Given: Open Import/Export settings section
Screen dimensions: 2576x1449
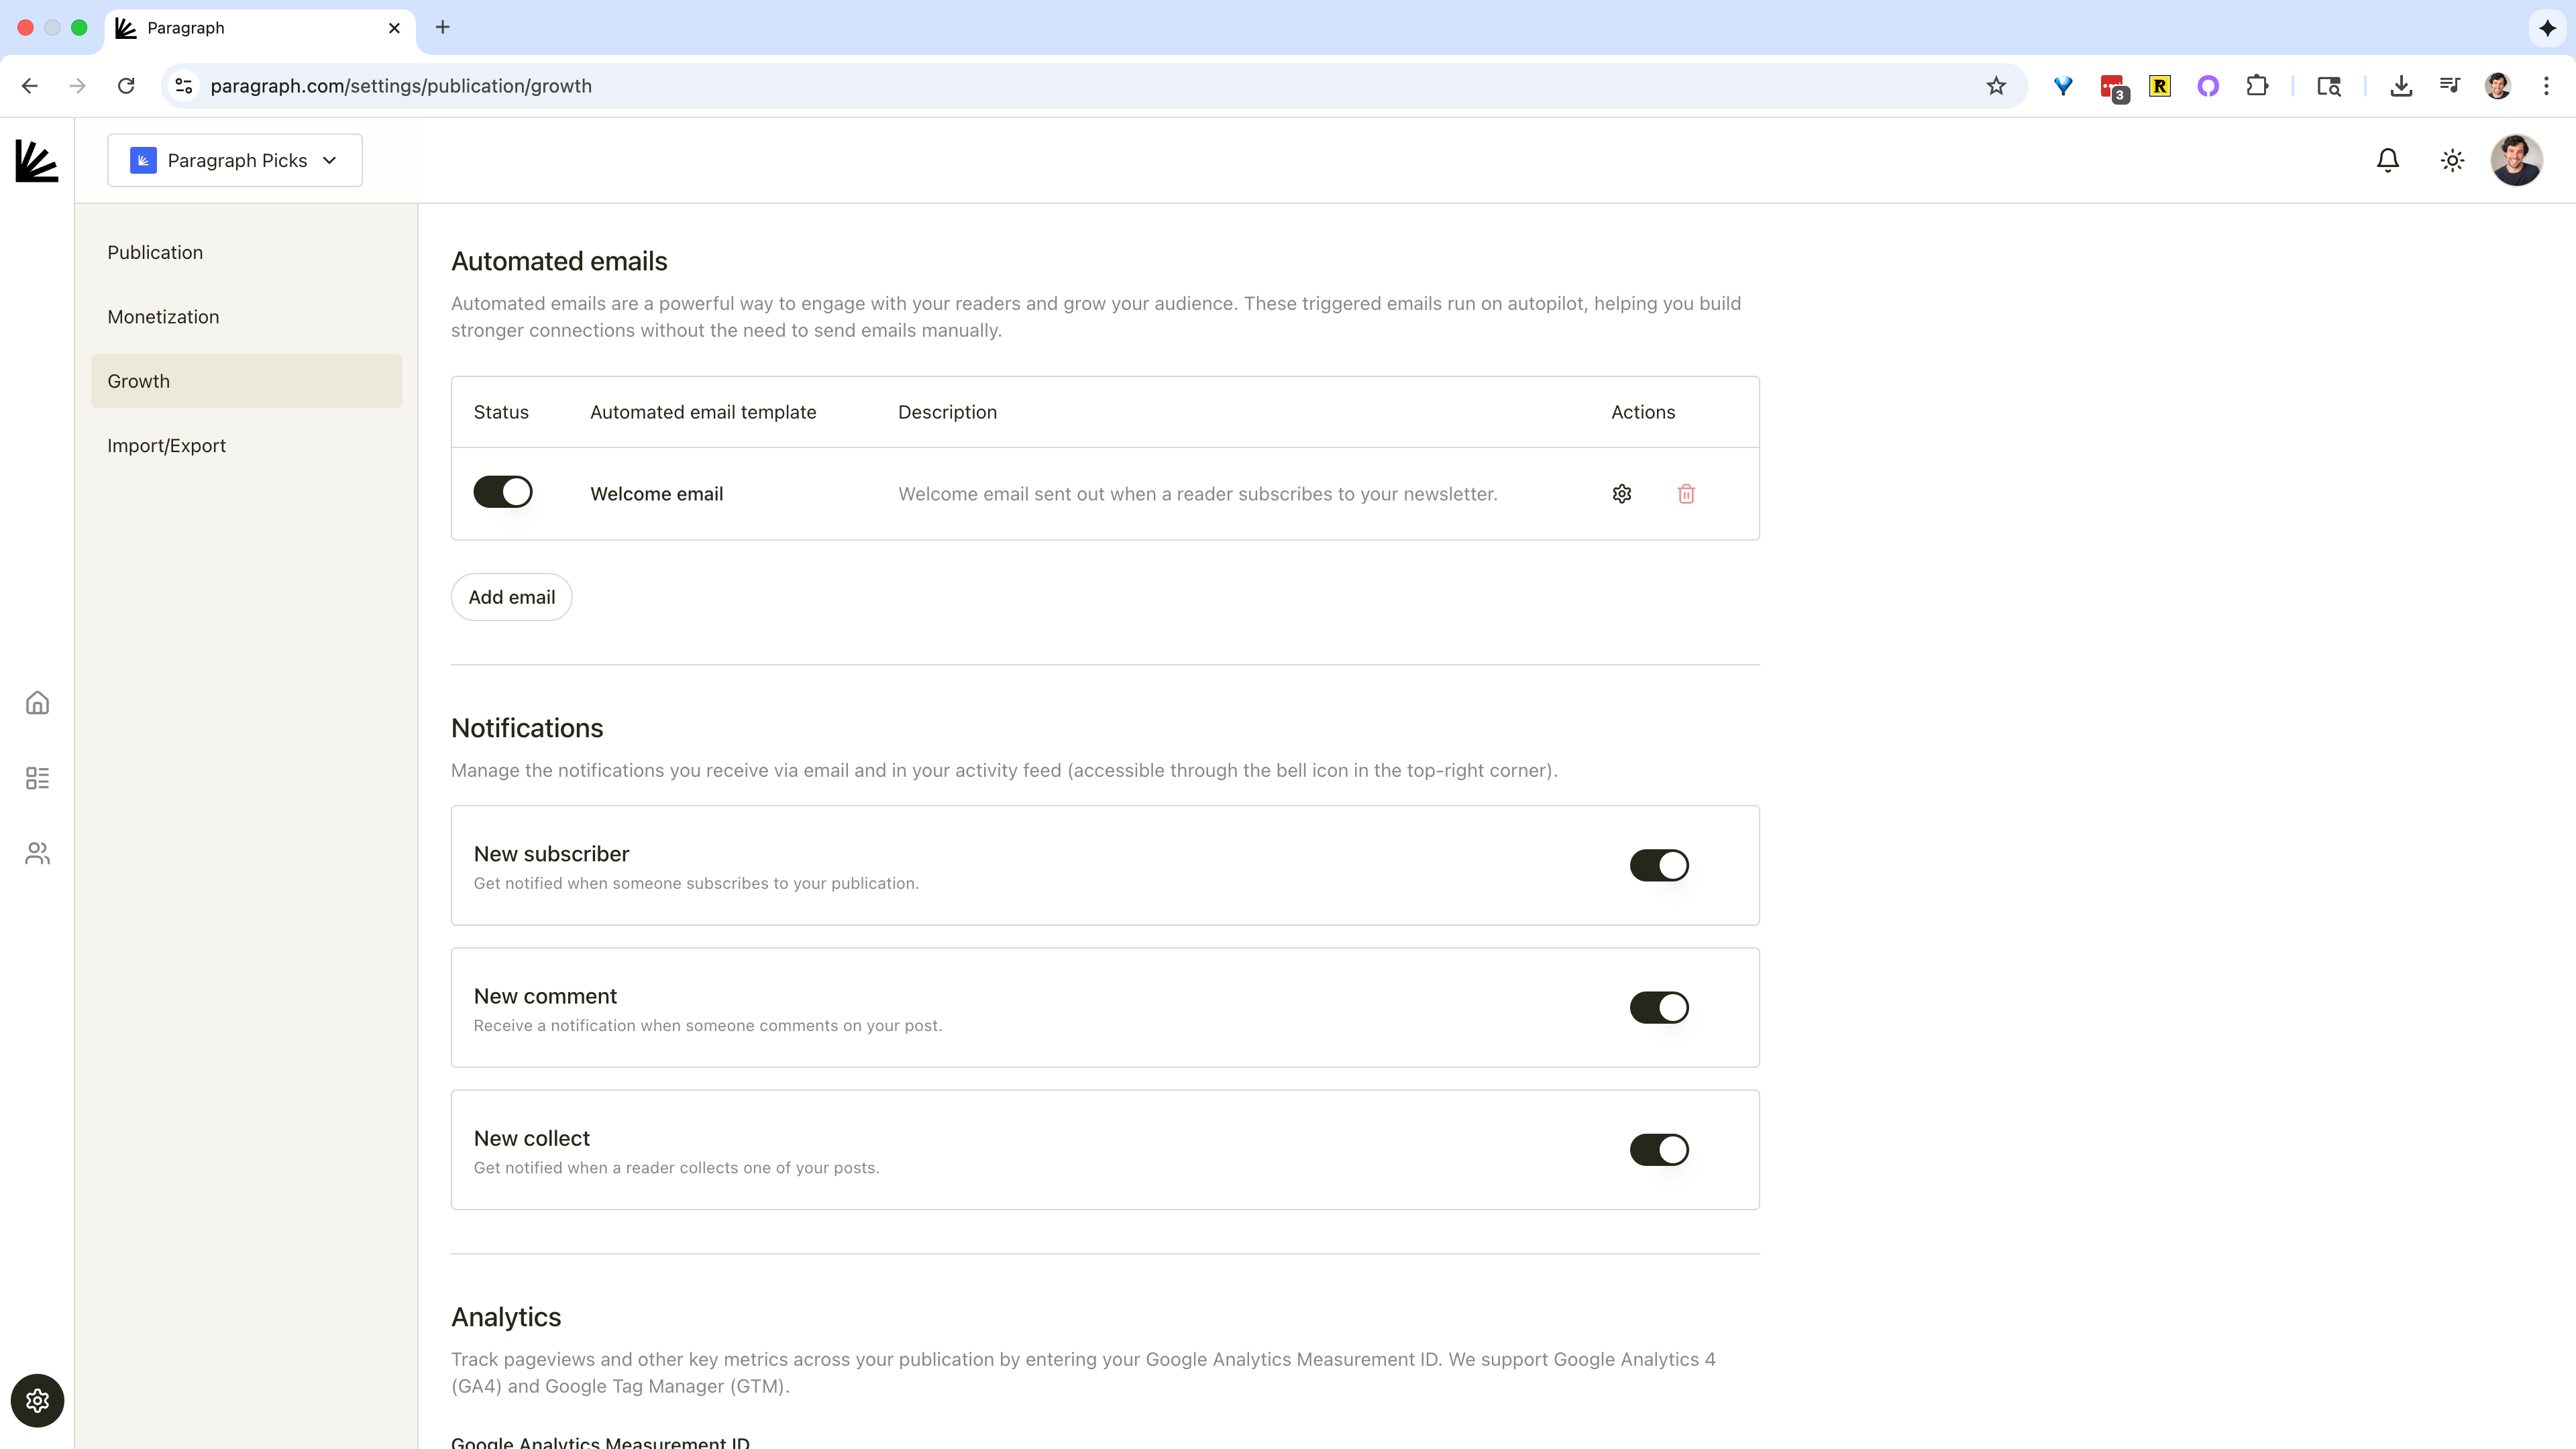Looking at the screenshot, I should (x=166, y=446).
